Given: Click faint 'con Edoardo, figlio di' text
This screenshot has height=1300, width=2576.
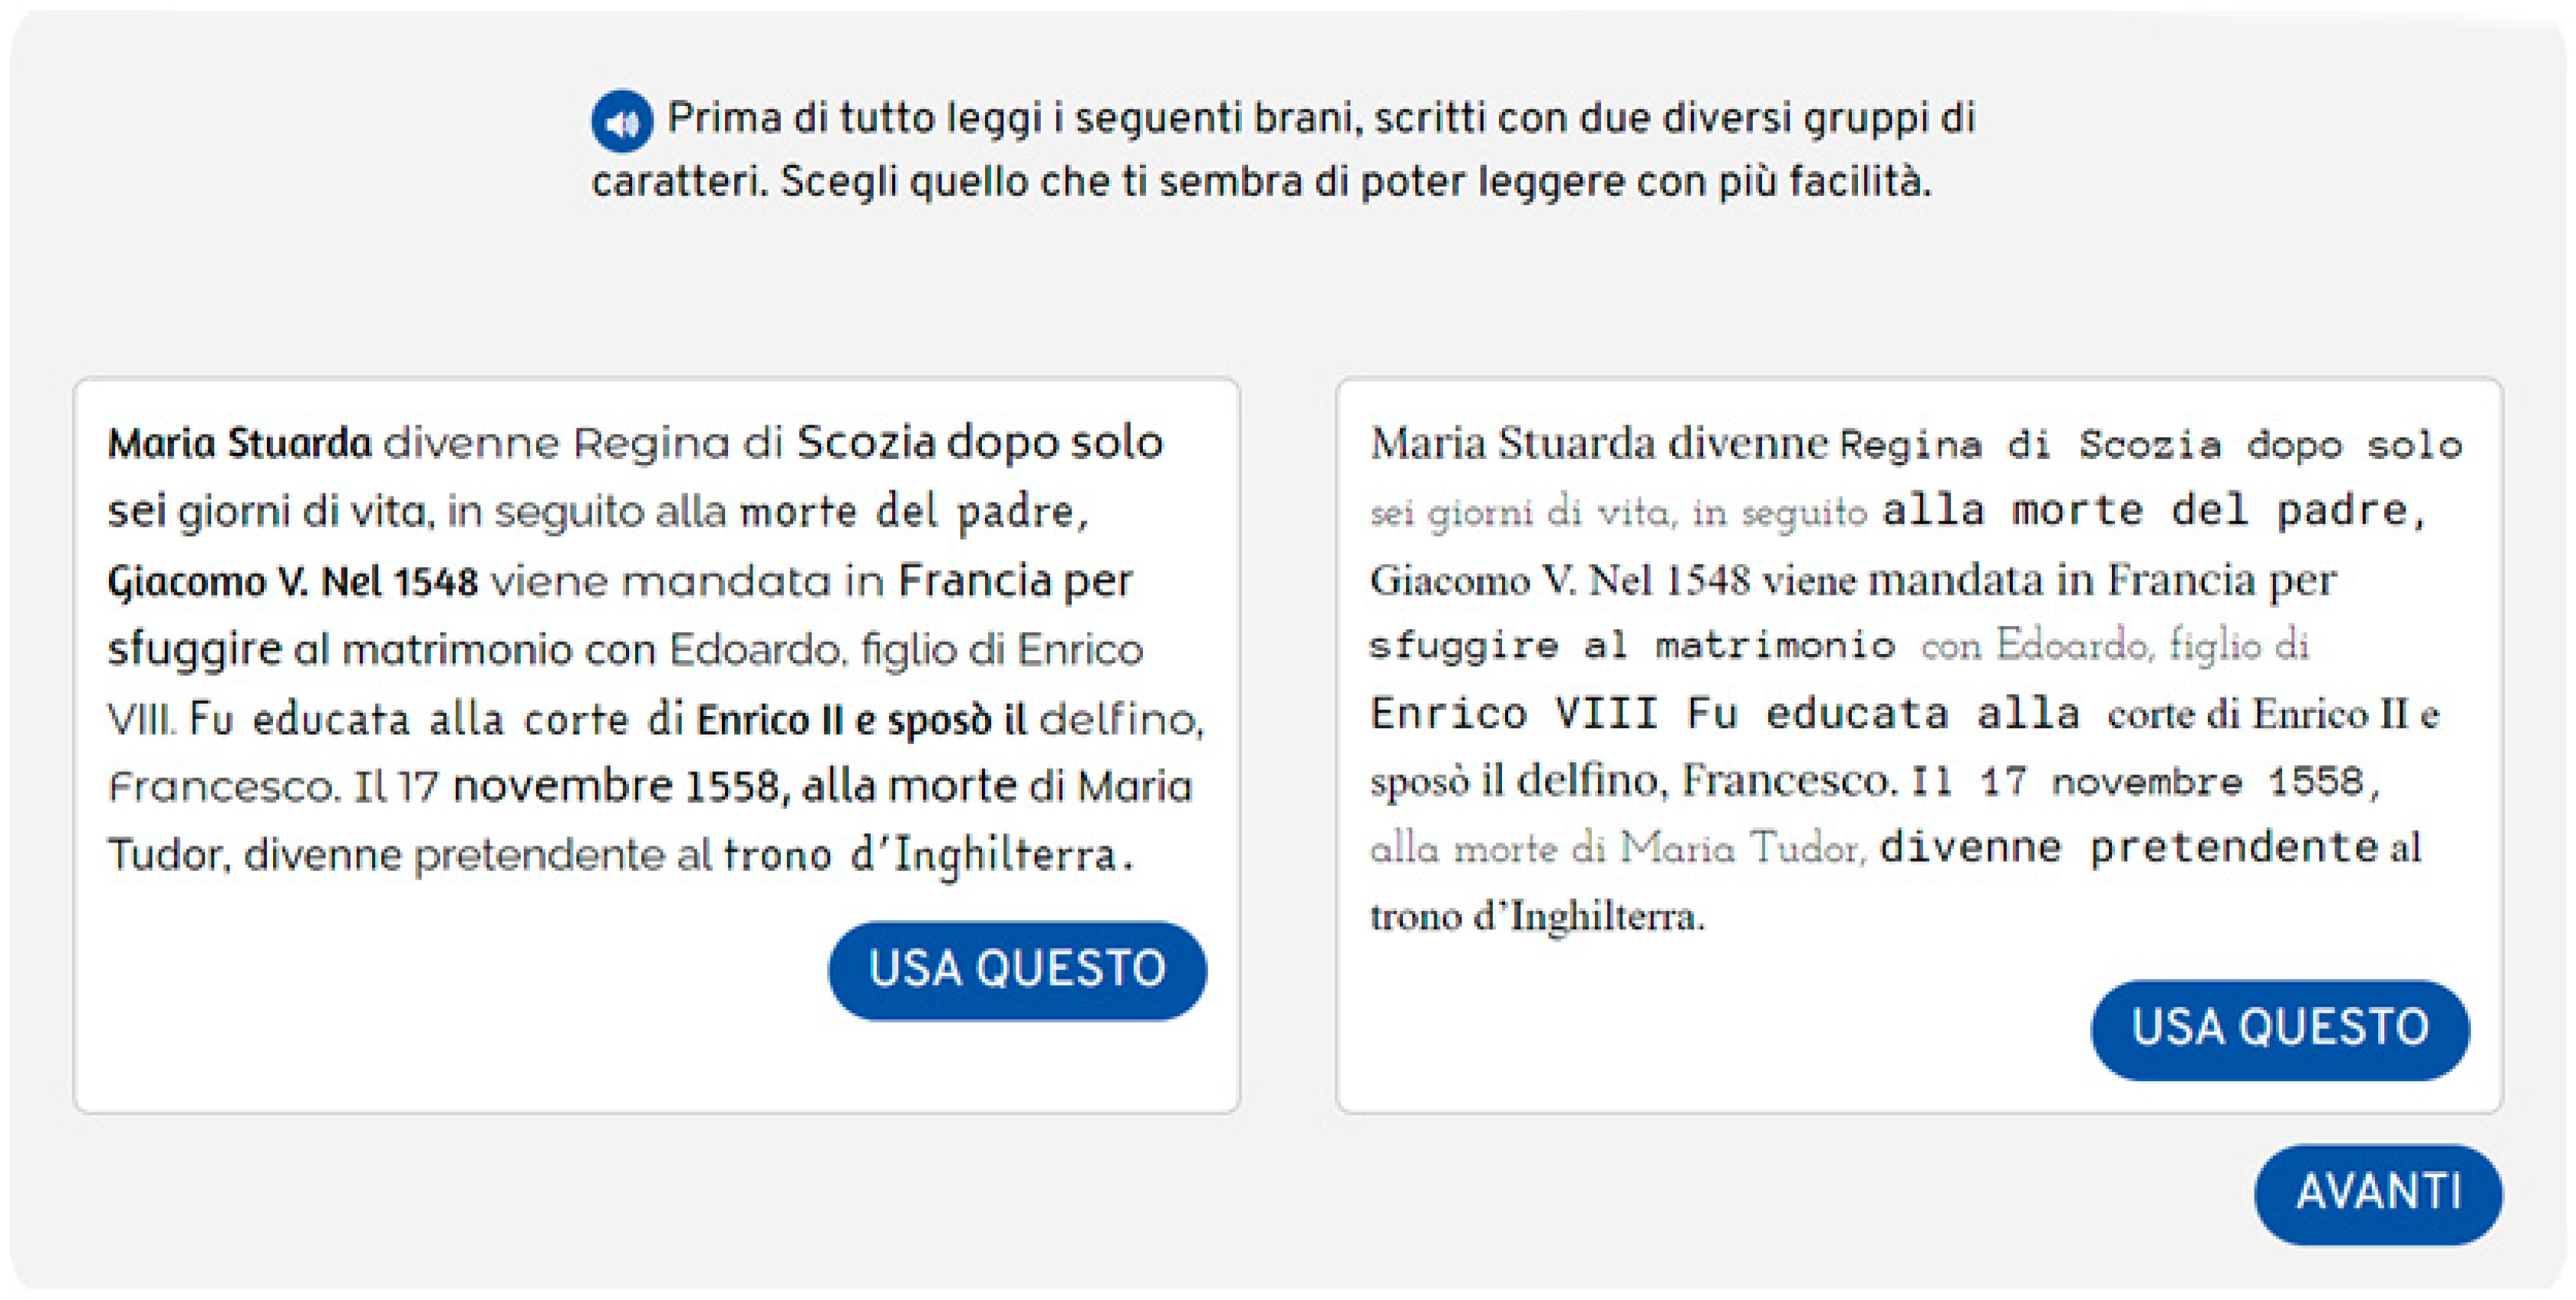Looking at the screenshot, I should tap(2114, 646).
